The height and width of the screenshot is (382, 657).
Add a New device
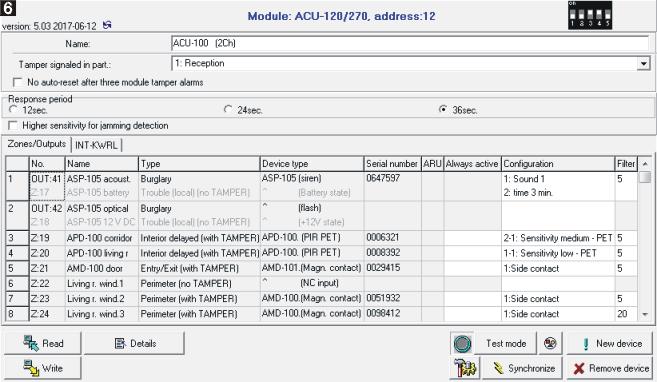(610, 343)
